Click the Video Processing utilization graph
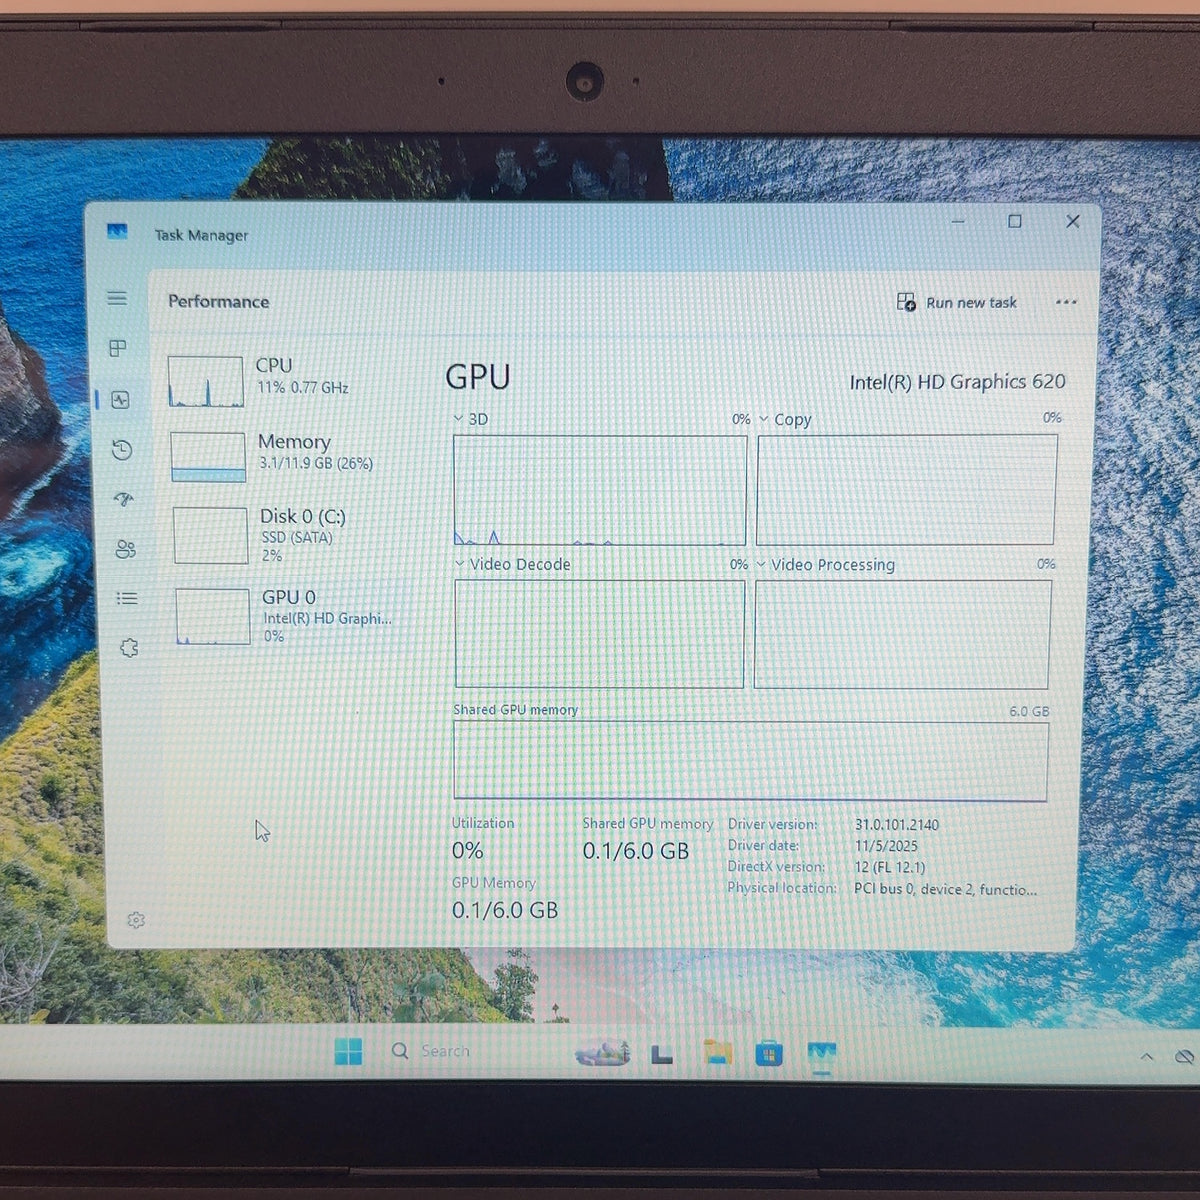Screen dimensions: 1200x1200 click(x=902, y=634)
